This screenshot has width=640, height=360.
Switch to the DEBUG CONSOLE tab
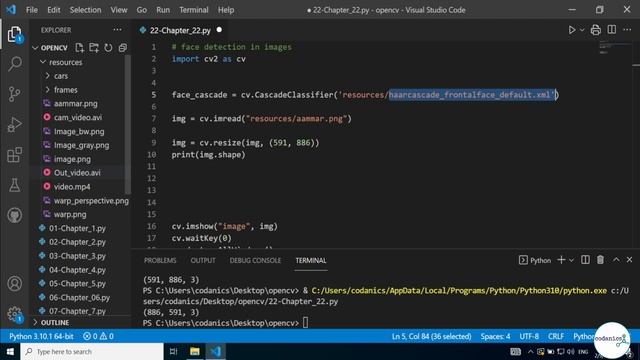pyautogui.click(x=255, y=260)
